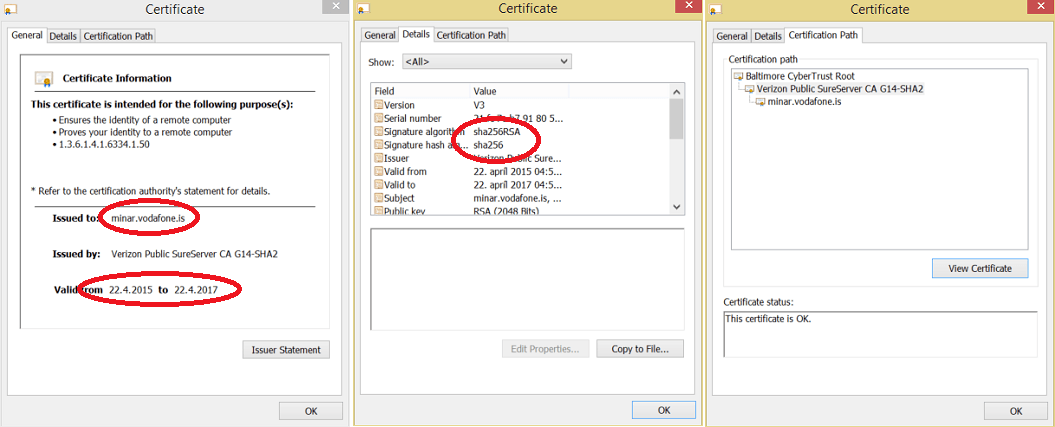This screenshot has height=427, width=1055.
Task: Close the middle Certificate window
Action: tap(688, 6)
